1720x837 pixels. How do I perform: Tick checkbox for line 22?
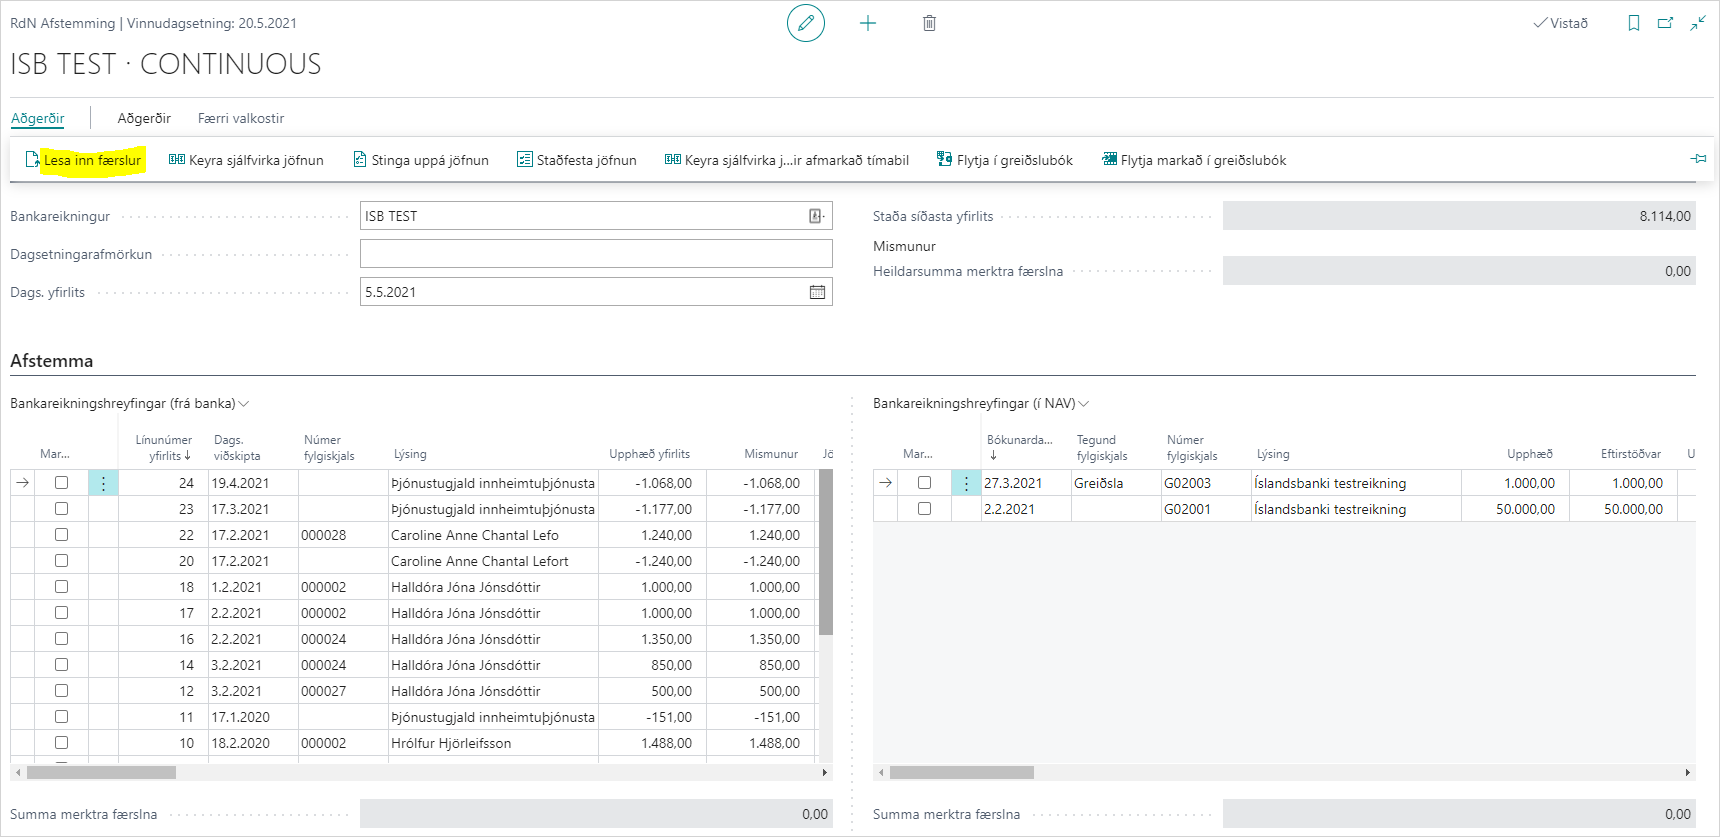click(61, 534)
